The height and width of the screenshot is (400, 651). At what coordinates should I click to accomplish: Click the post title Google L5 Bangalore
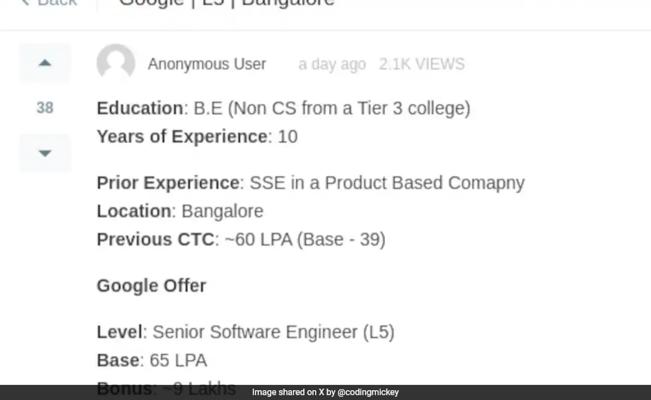(x=226, y=4)
